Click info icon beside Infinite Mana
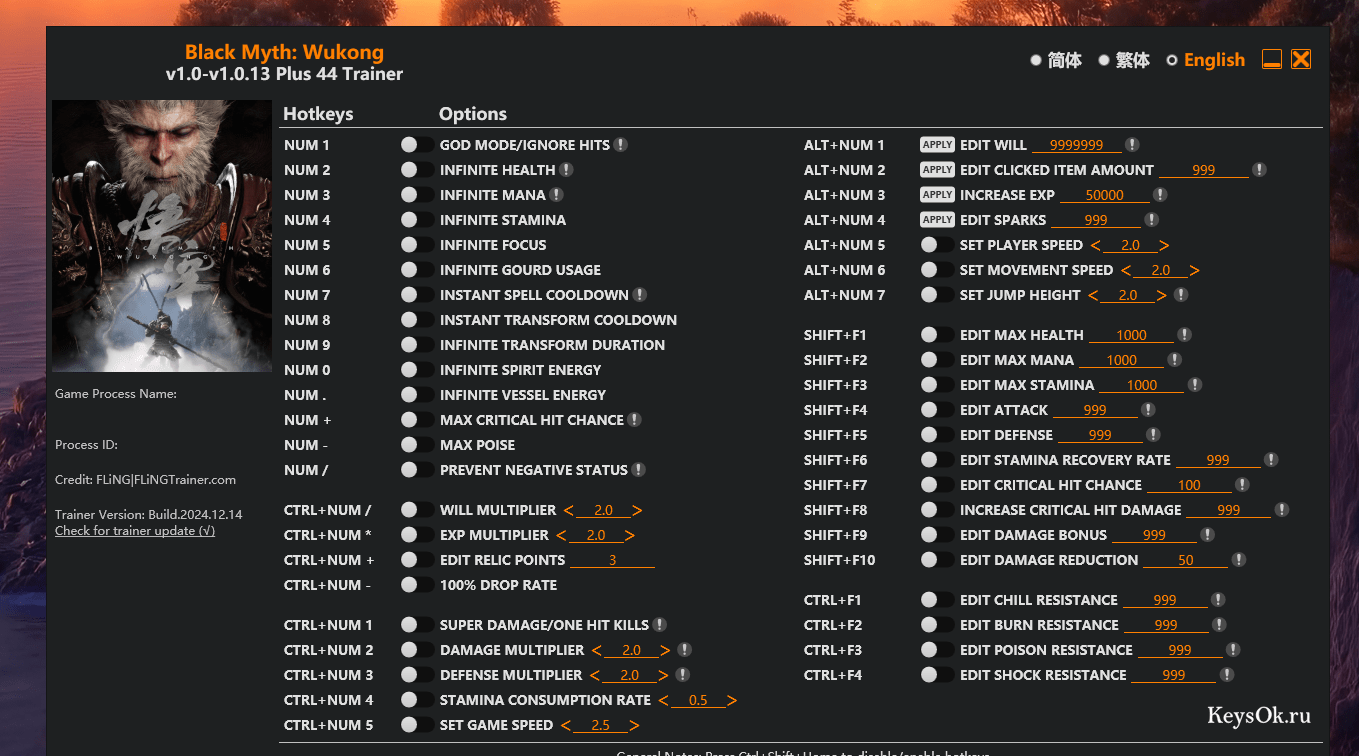The width and height of the screenshot is (1359, 756). (x=556, y=195)
